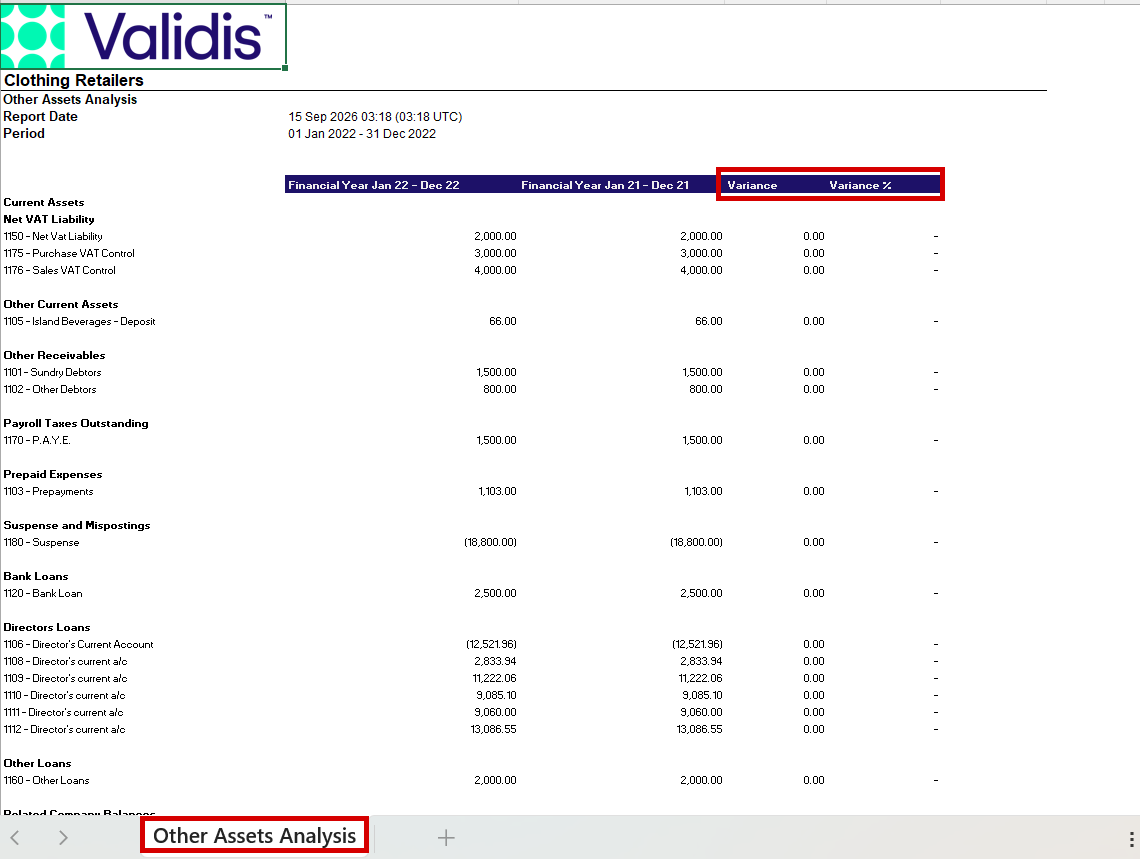Select row 1180 - Suspense
The image size is (1140, 859).
tap(41, 542)
